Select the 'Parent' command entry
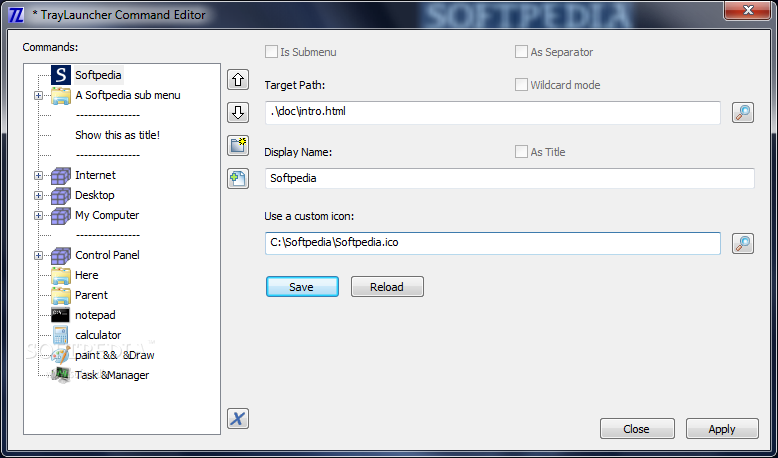The width and height of the screenshot is (778, 458). [91, 295]
